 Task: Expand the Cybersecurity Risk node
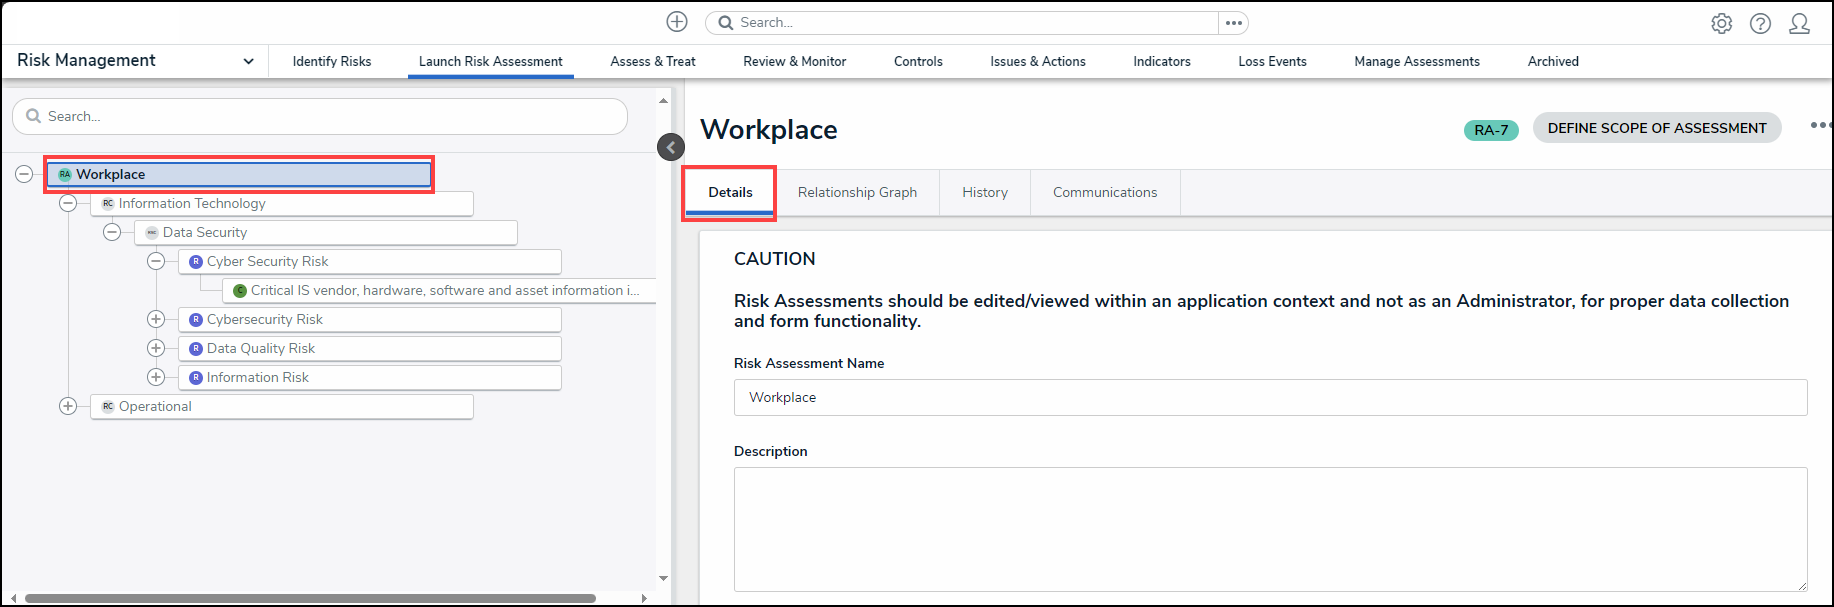(156, 319)
